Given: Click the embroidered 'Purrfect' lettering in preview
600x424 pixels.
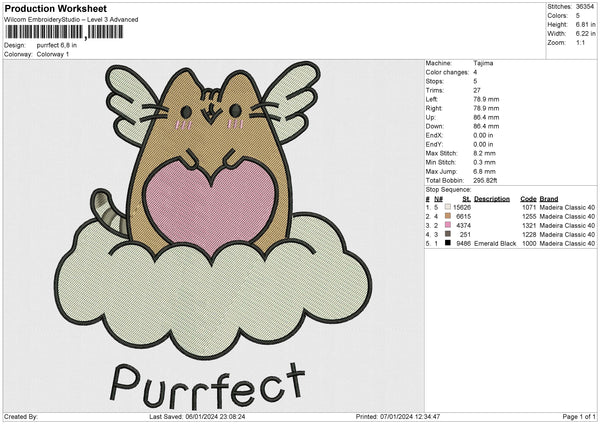Looking at the screenshot, I should [x=207, y=385].
